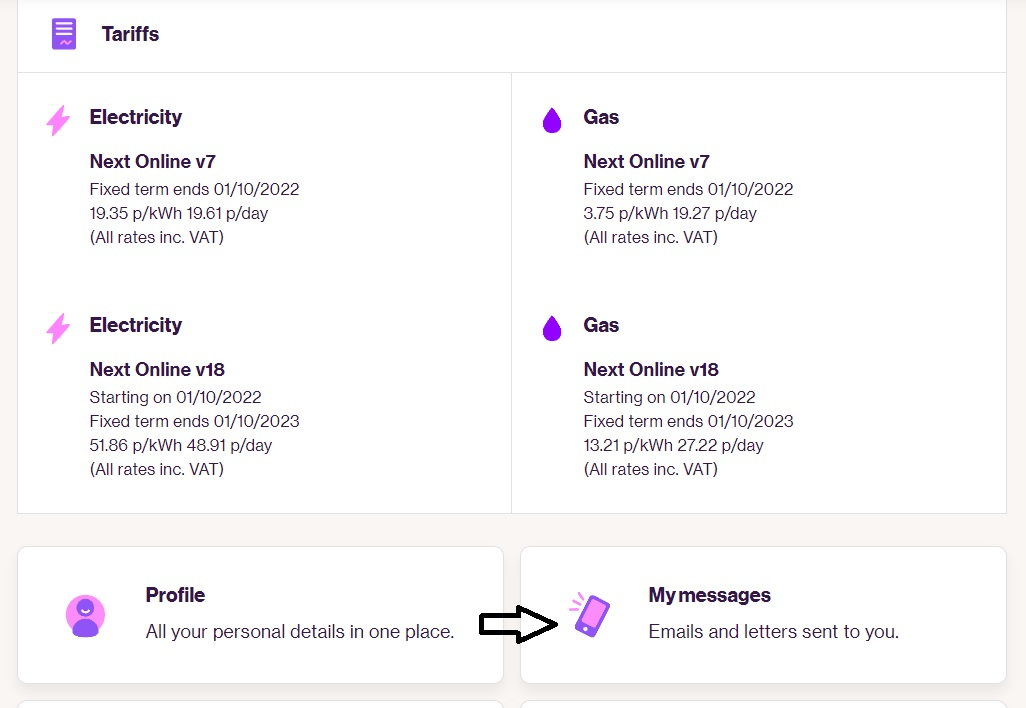Select the Tariffs section heading

[130, 34]
